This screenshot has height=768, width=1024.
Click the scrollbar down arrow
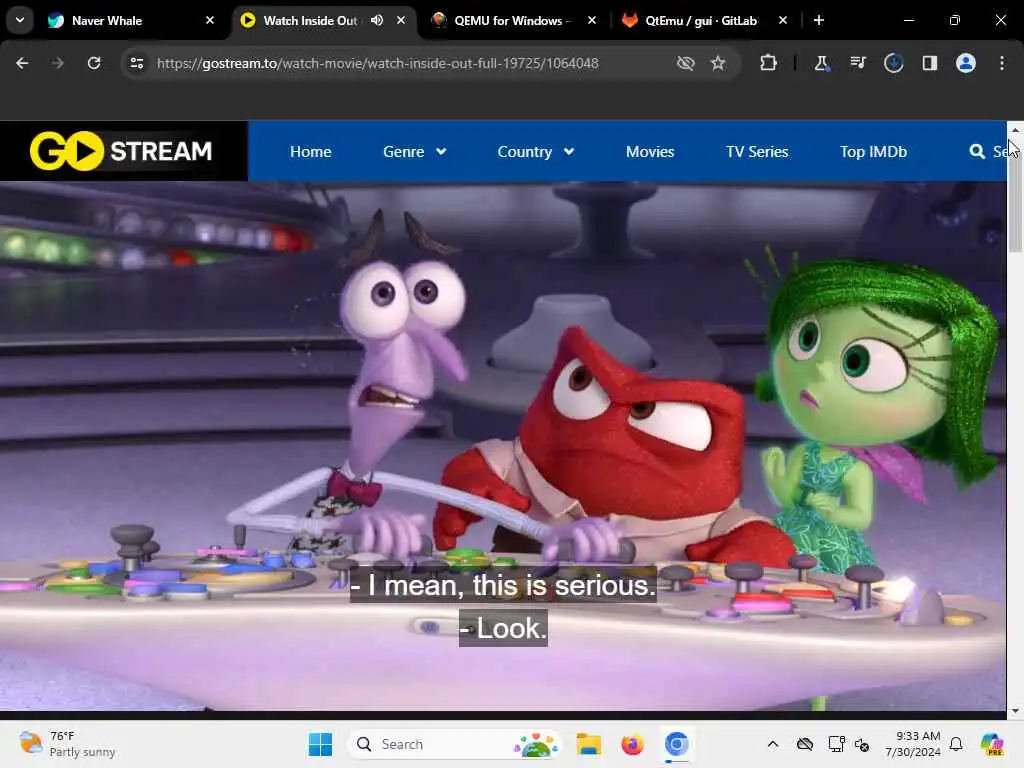(x=1015, y=711)
